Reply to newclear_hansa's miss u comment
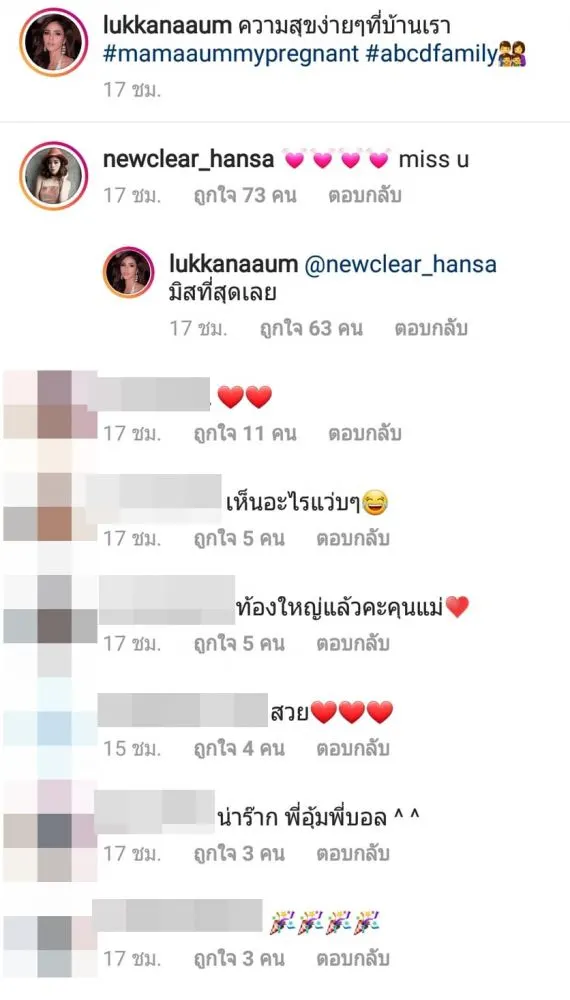Viewport: 570px width, 1000px height. tap(364, 195)
